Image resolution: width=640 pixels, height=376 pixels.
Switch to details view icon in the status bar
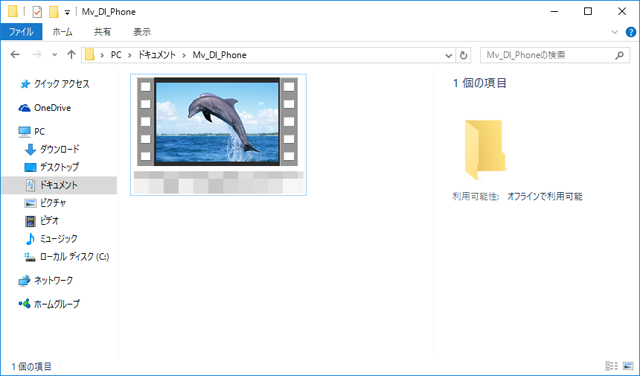[x=611, y=366]
